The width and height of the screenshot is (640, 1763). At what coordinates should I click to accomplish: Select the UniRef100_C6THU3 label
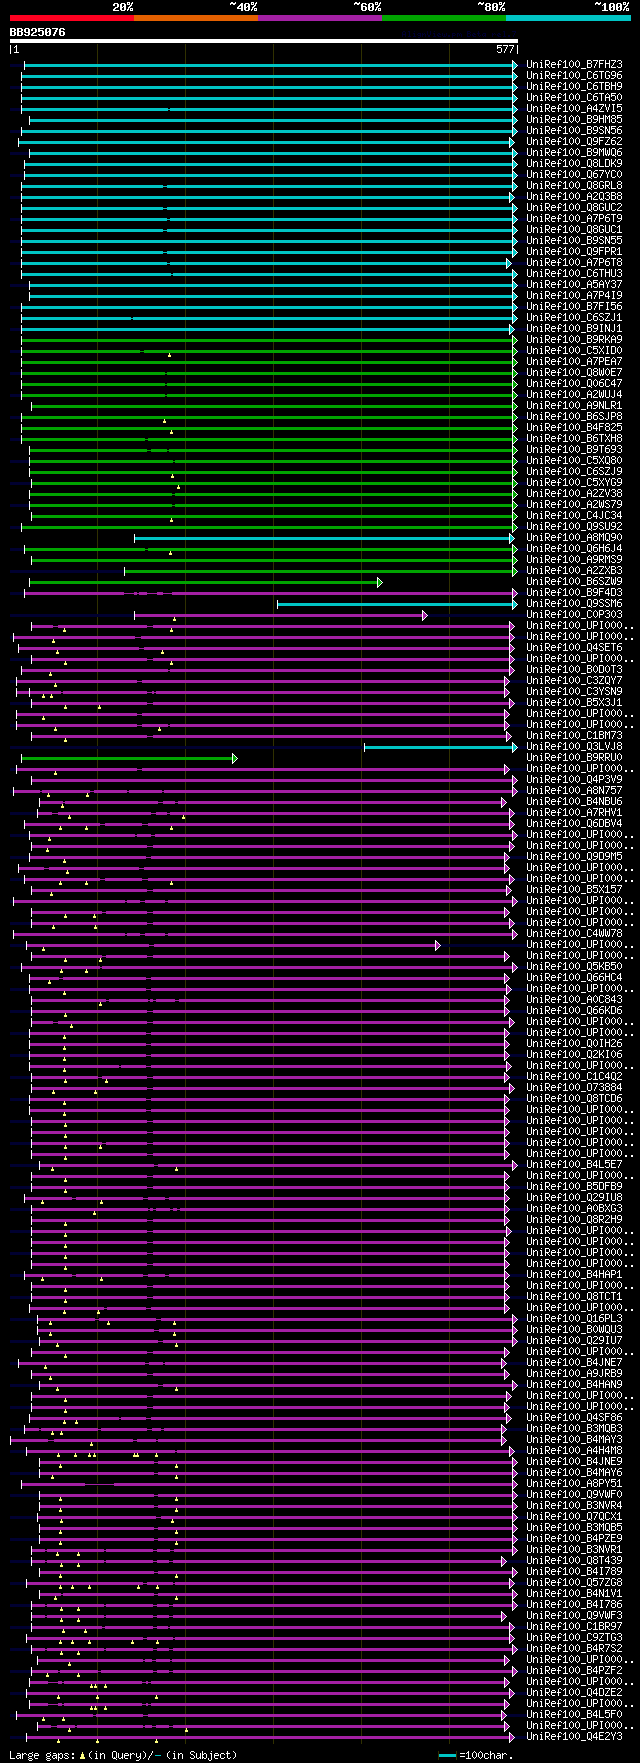click(x=574, y=274)
